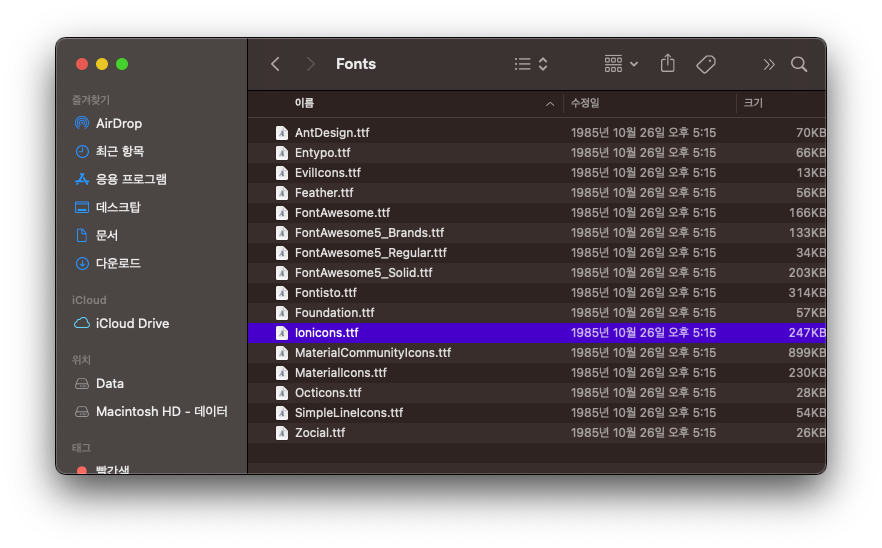The height and width of the screenshot is (548, 882).
Task: Click the cloud icon beside iCloud Drive
Action: pyautogui.click(x=82, y=324)
